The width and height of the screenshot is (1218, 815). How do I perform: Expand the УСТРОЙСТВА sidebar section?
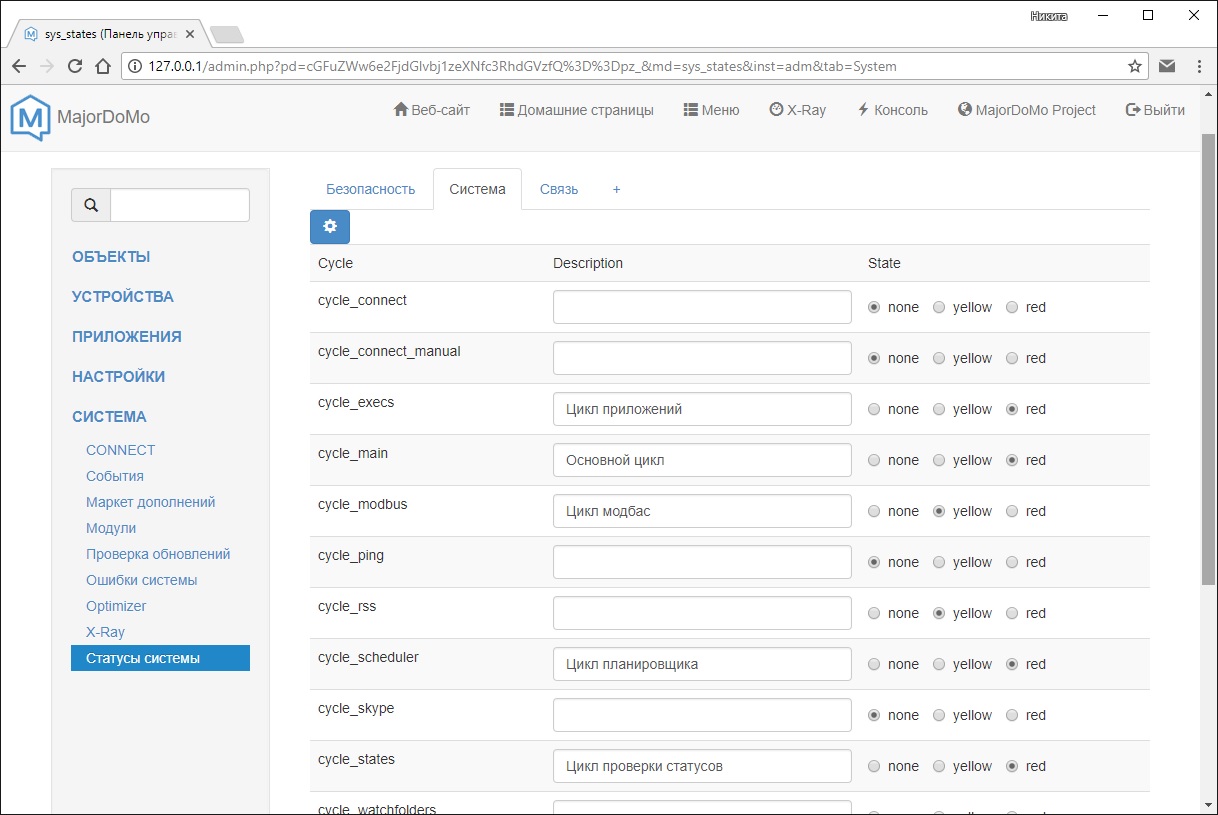point(122,297)
